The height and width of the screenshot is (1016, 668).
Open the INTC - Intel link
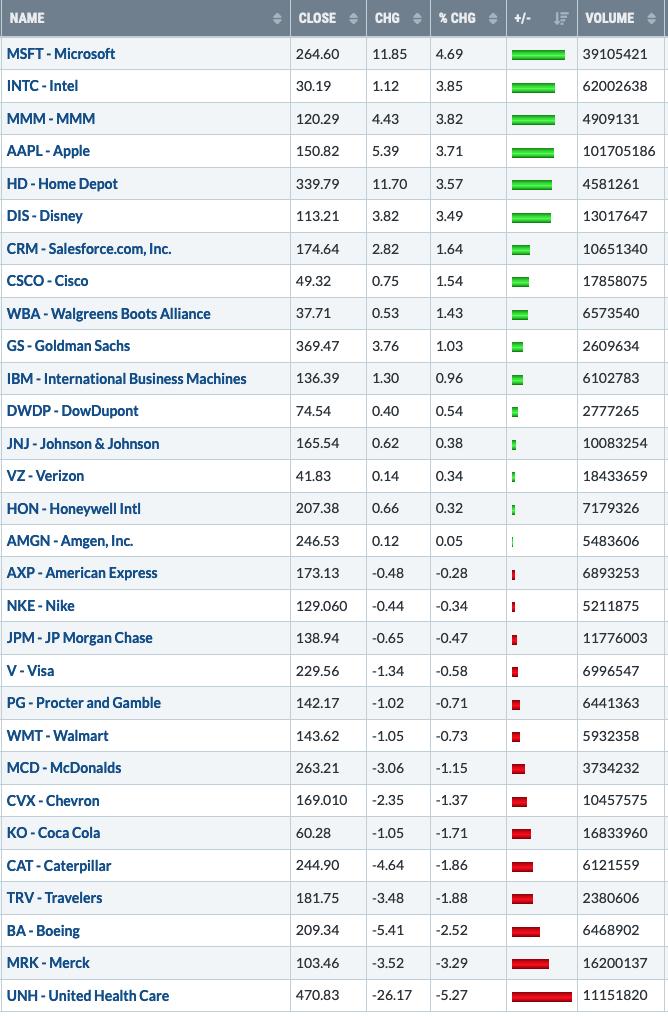(42, 86)
